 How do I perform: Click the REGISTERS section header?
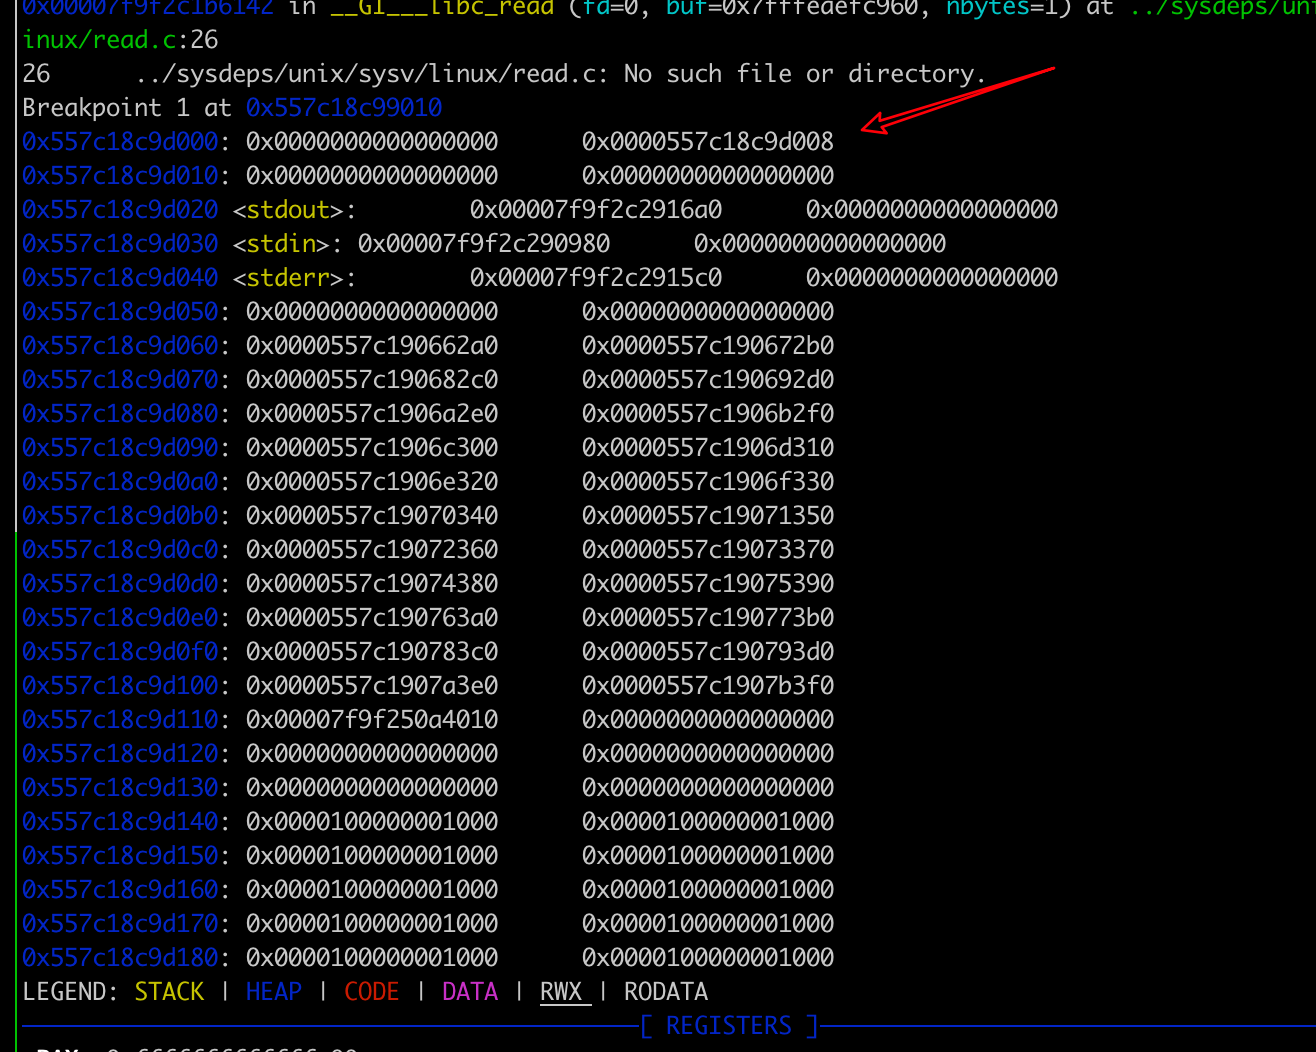tap(729, 1026)
